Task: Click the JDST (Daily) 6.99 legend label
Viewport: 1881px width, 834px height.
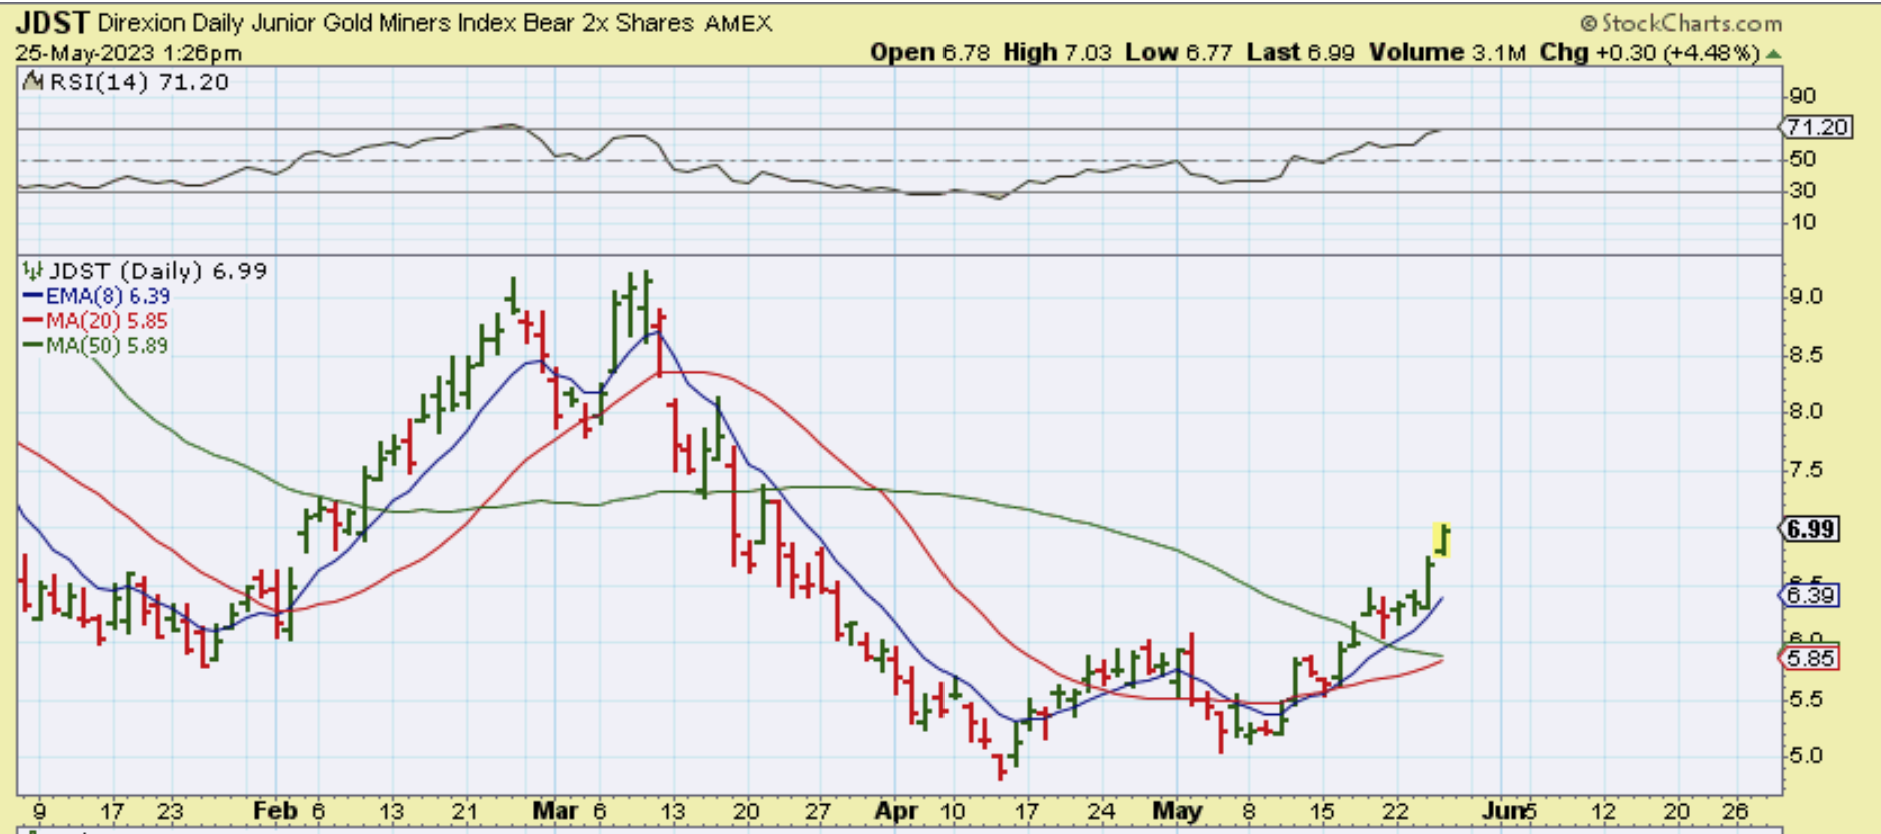Action: coord(158,271)
